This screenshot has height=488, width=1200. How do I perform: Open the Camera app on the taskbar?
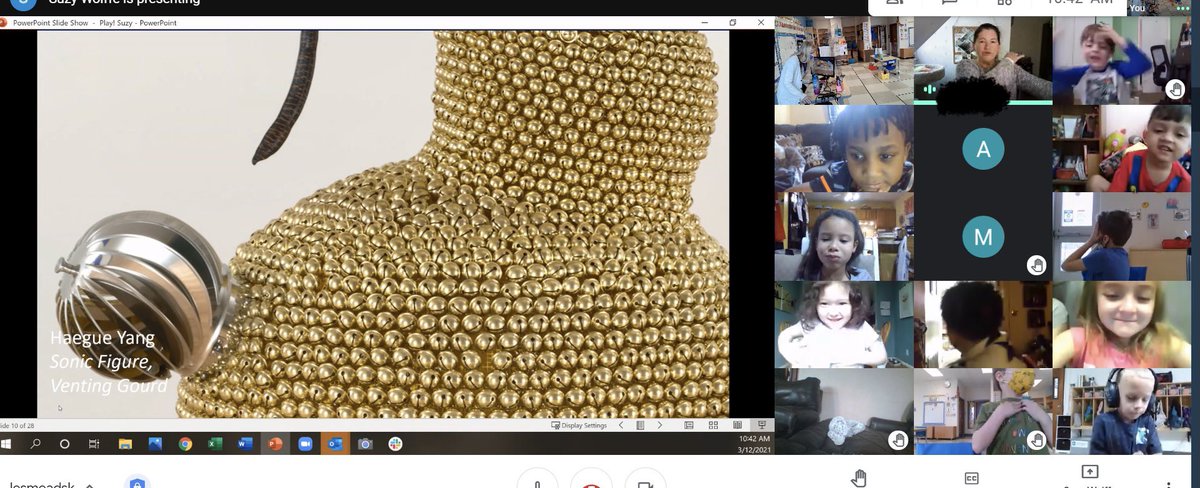tap(365, 443)
